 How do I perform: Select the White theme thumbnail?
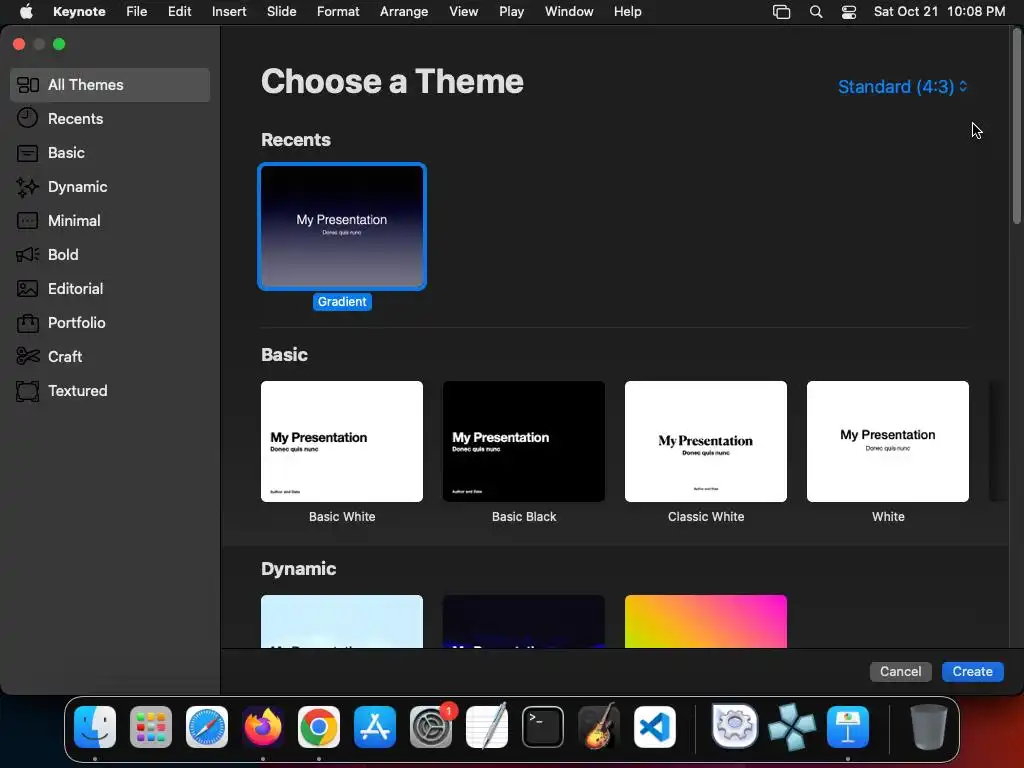tap(888, 441)
